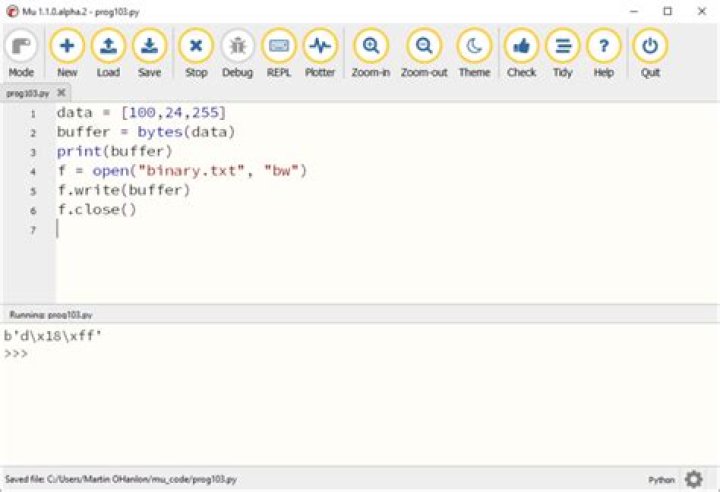
Task: Toggle the Theme moon icon
Action: click(474, 53)
